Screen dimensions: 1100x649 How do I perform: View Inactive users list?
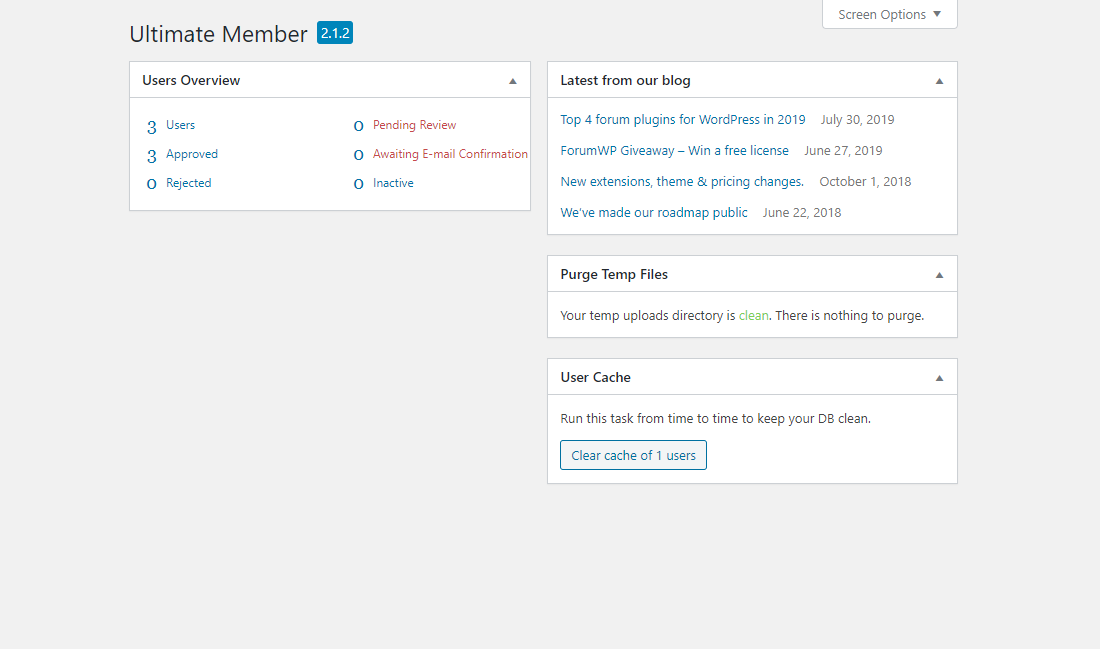point(393,183)
